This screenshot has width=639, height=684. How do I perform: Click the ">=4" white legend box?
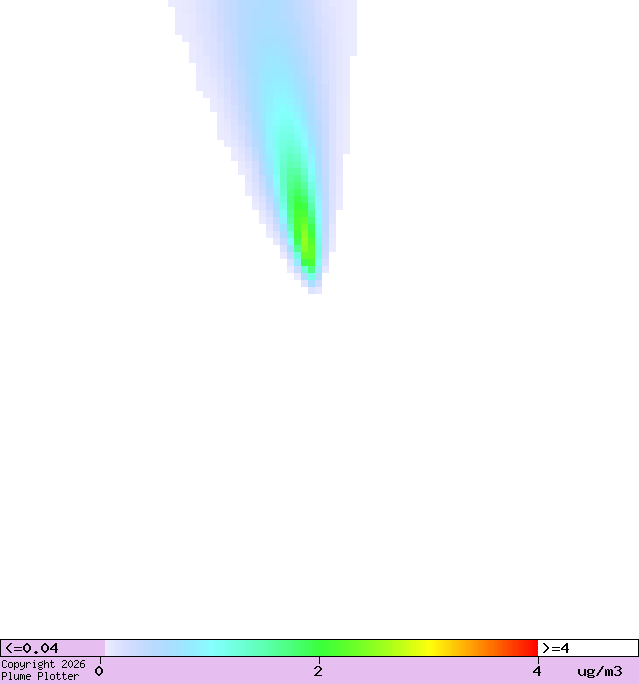(x=587, y=648)
